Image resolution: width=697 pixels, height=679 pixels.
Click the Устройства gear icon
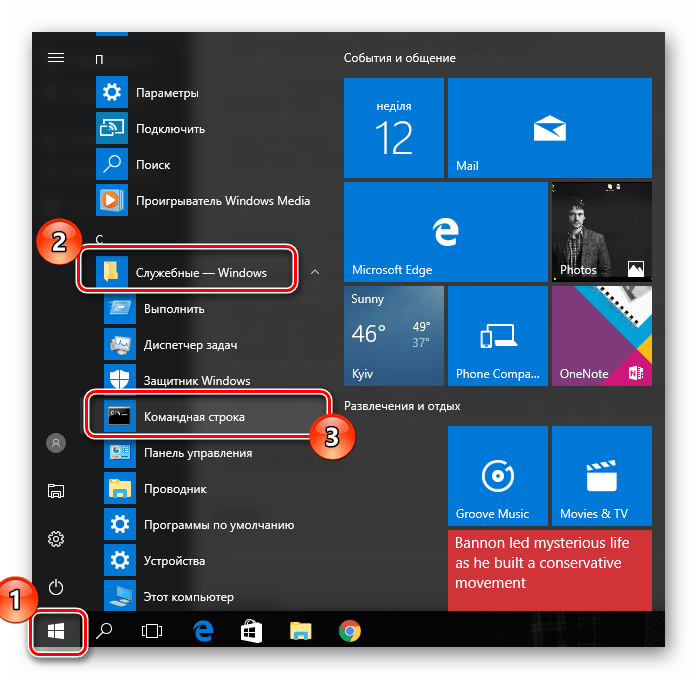120,560
